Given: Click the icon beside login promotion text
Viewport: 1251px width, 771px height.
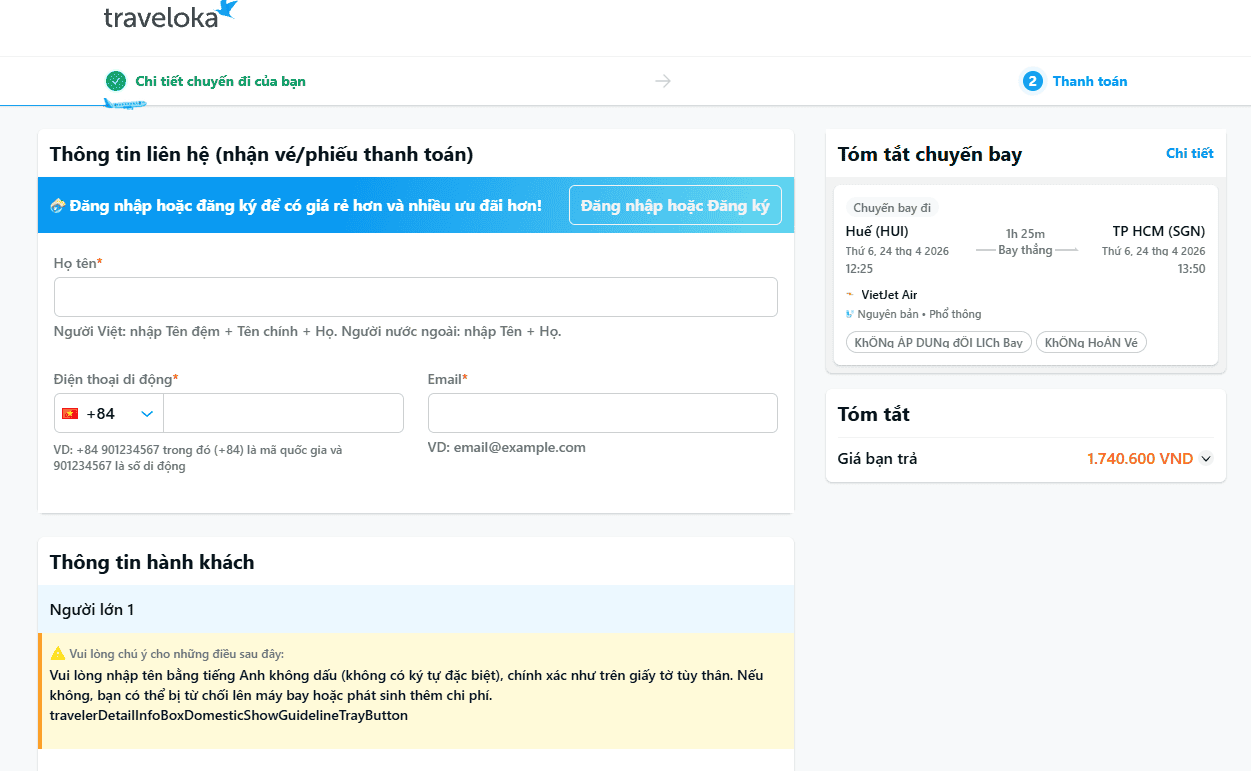Looking at the screenshot, I should click(x=58, y=206).
